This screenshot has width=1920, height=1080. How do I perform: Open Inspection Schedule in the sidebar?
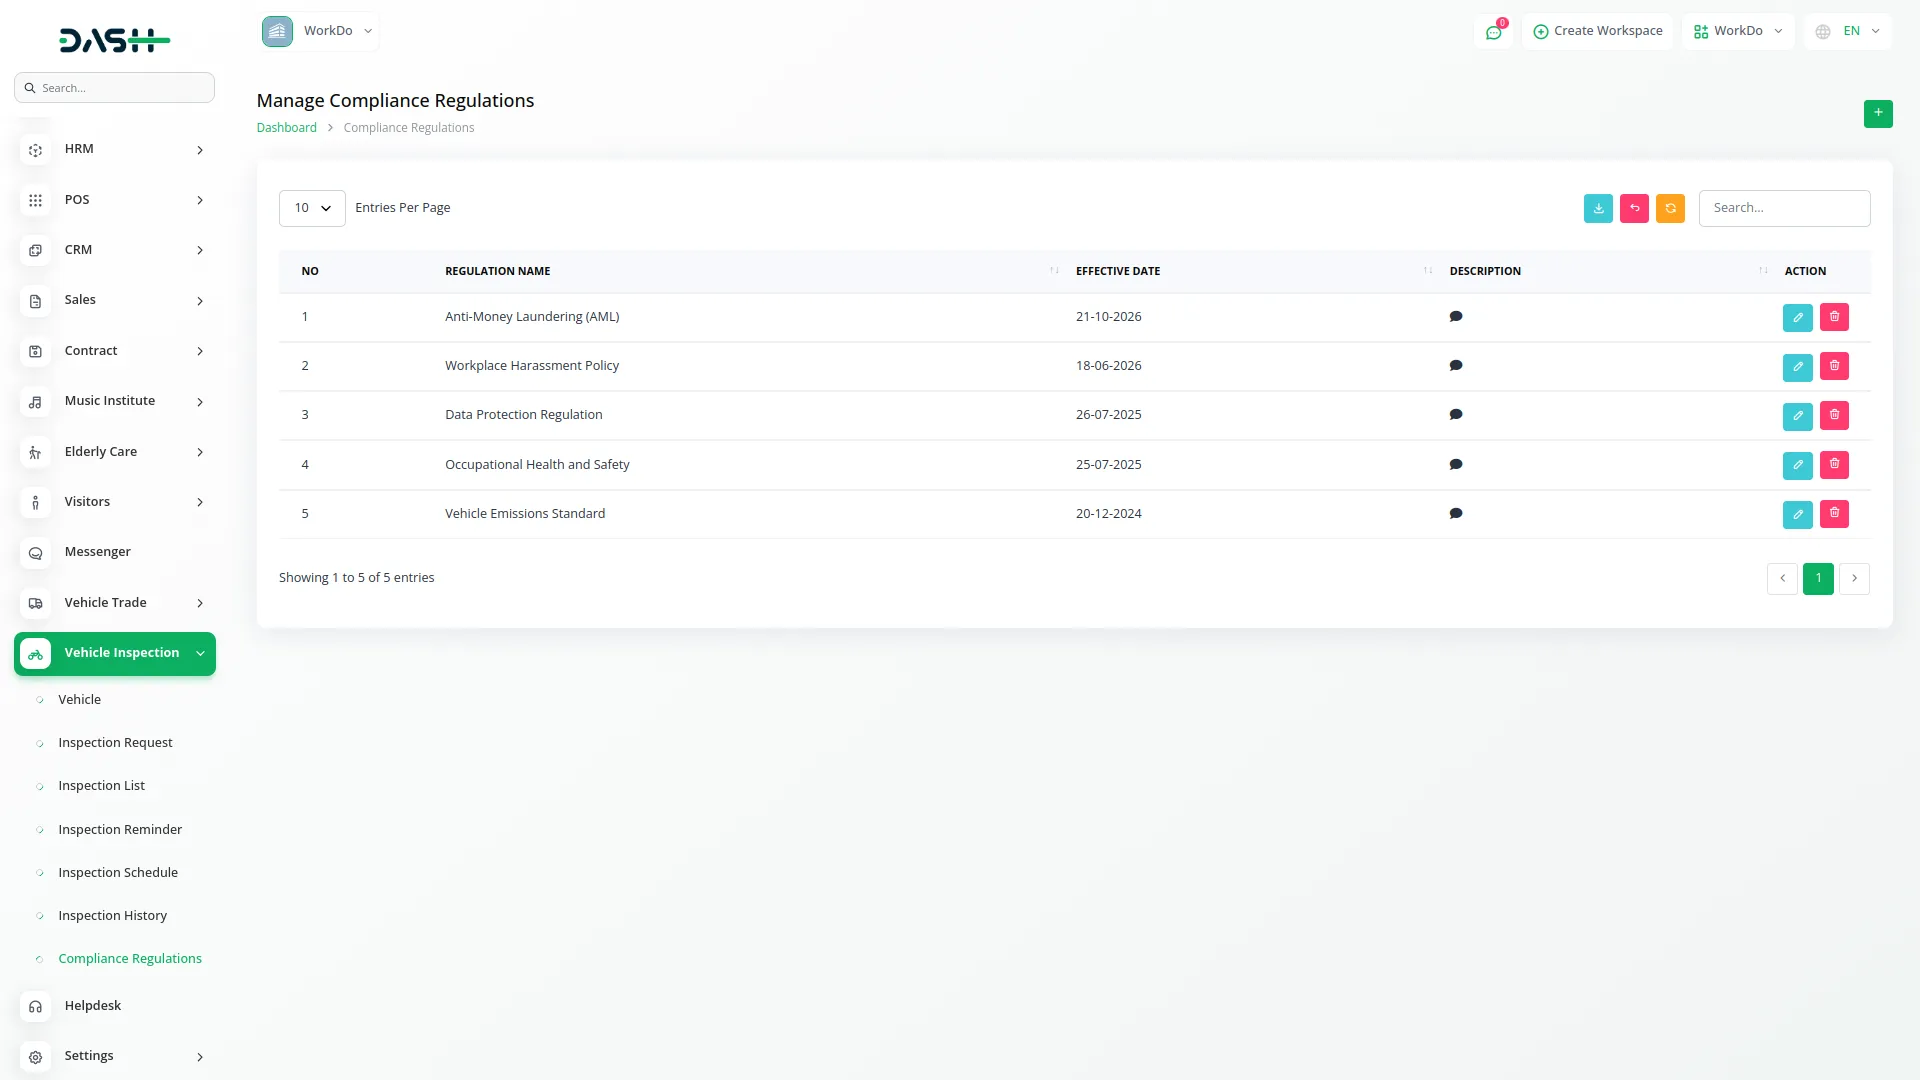pos(118,872)
